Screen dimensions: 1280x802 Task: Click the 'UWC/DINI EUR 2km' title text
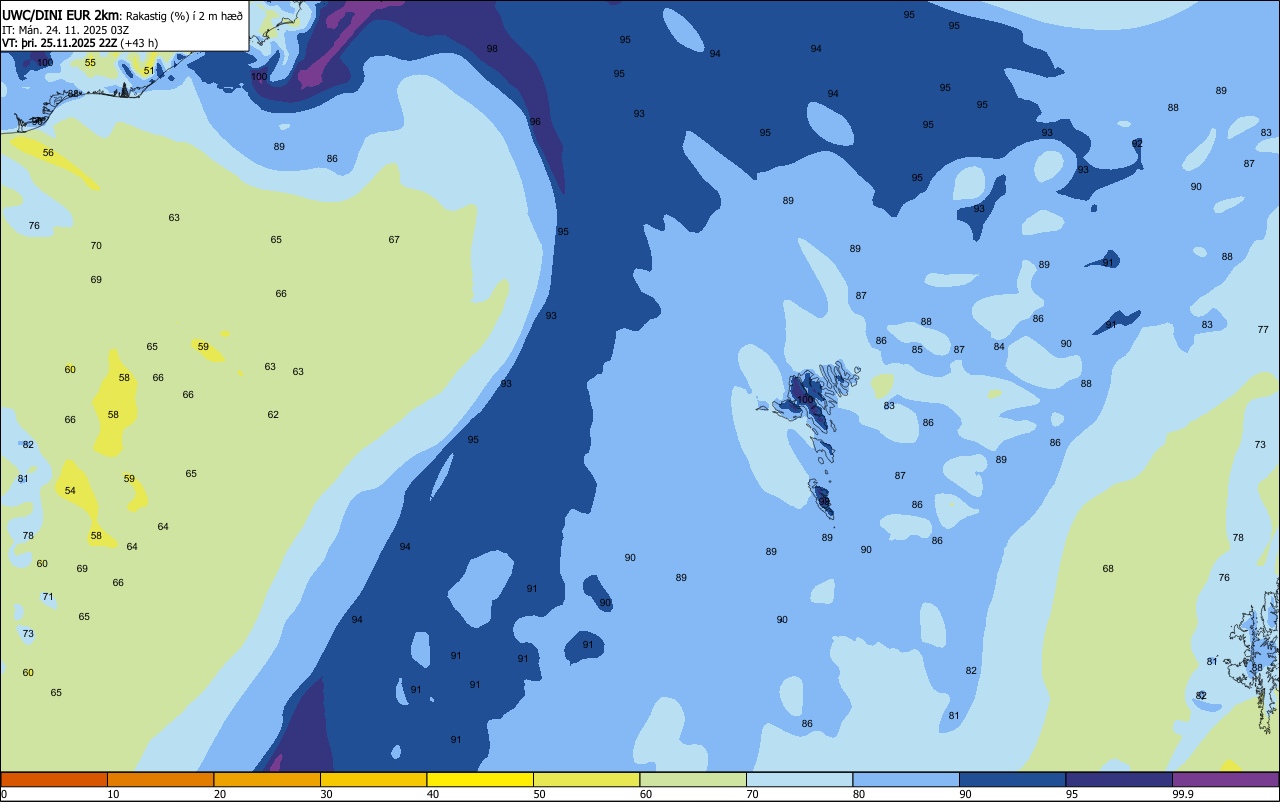coord(61,15)
